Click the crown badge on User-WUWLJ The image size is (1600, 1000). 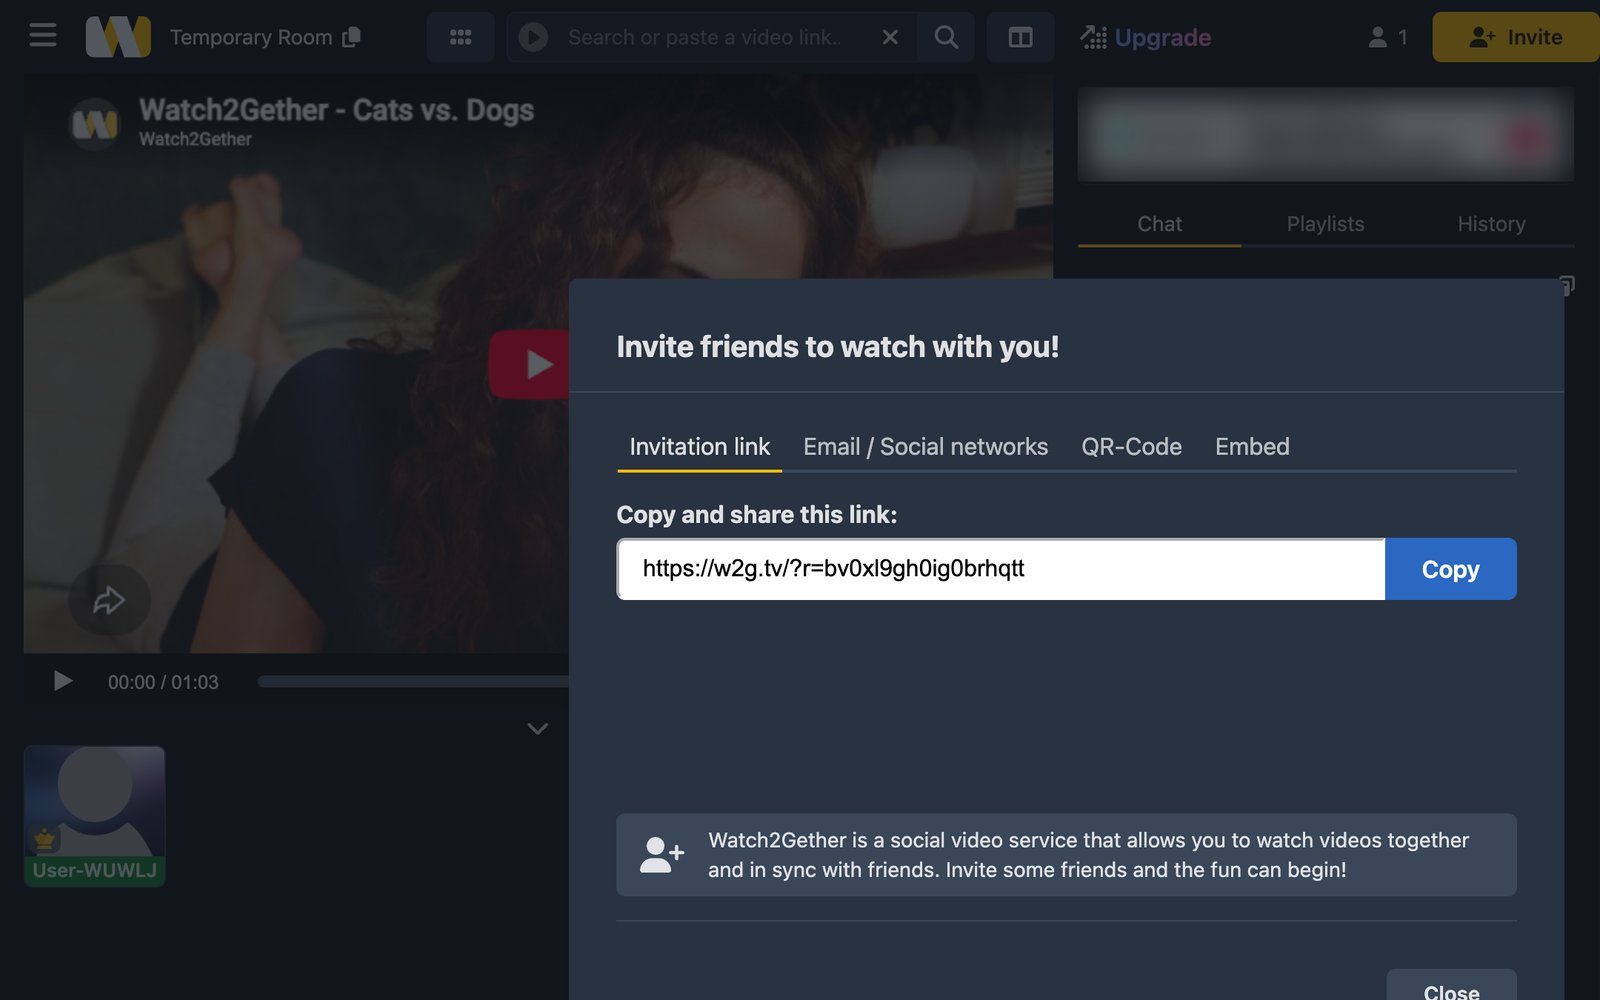tap(44, 838)
